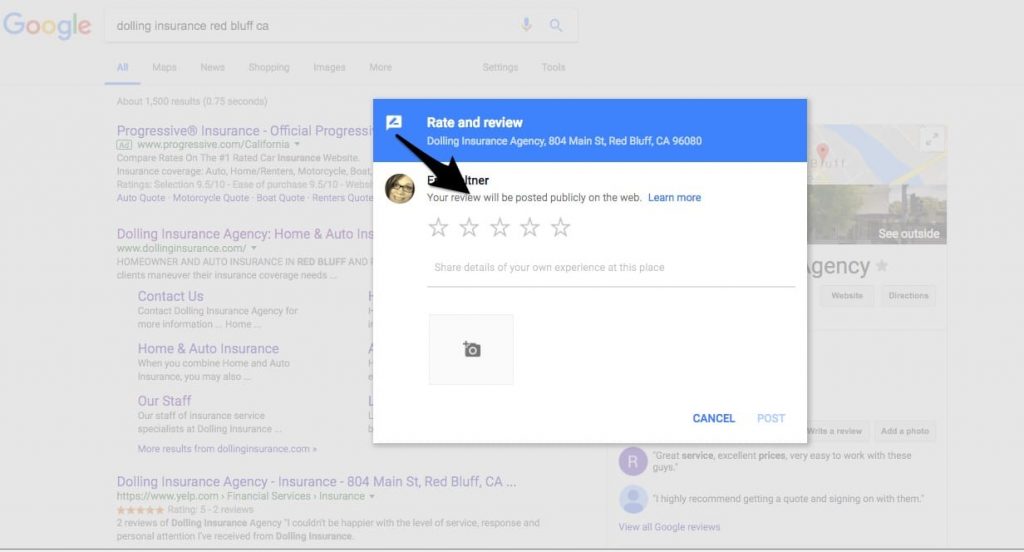
Task: Switch to the Maps search tab
Action: [164, 67]
